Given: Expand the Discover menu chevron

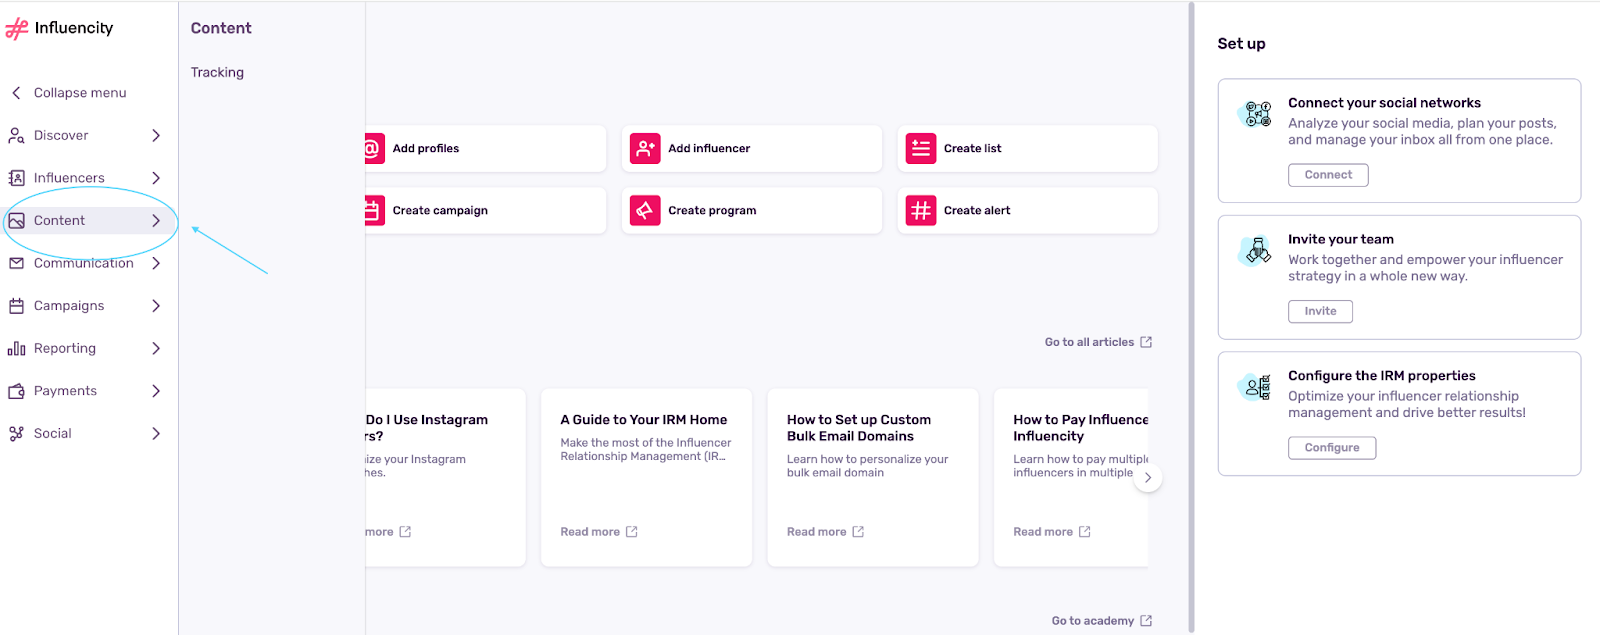Looking at the screenshot, I should 156,135.
